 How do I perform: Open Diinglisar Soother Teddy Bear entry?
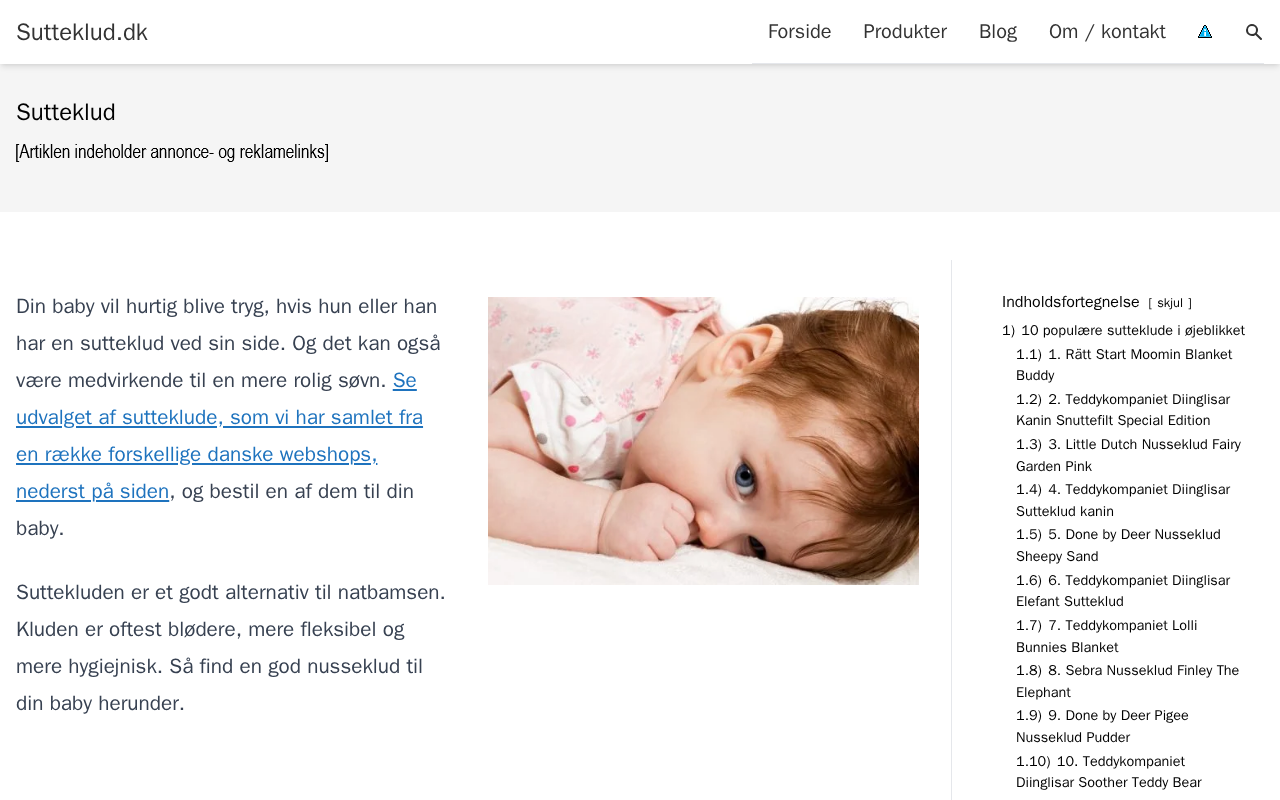[x=1109, y=772]
